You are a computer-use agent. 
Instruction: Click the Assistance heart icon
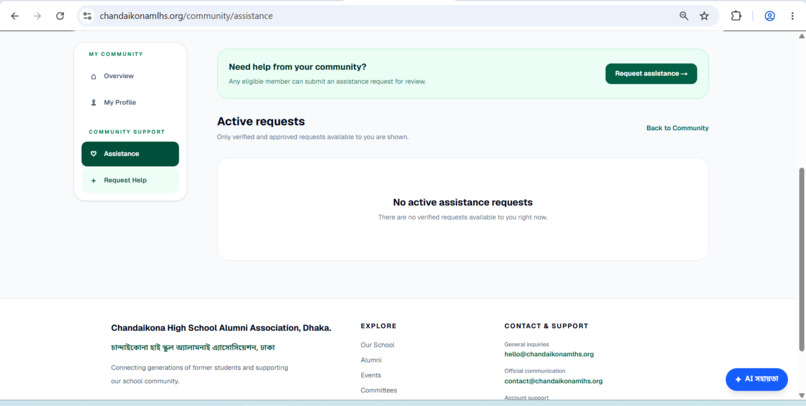tap(94, 154)
